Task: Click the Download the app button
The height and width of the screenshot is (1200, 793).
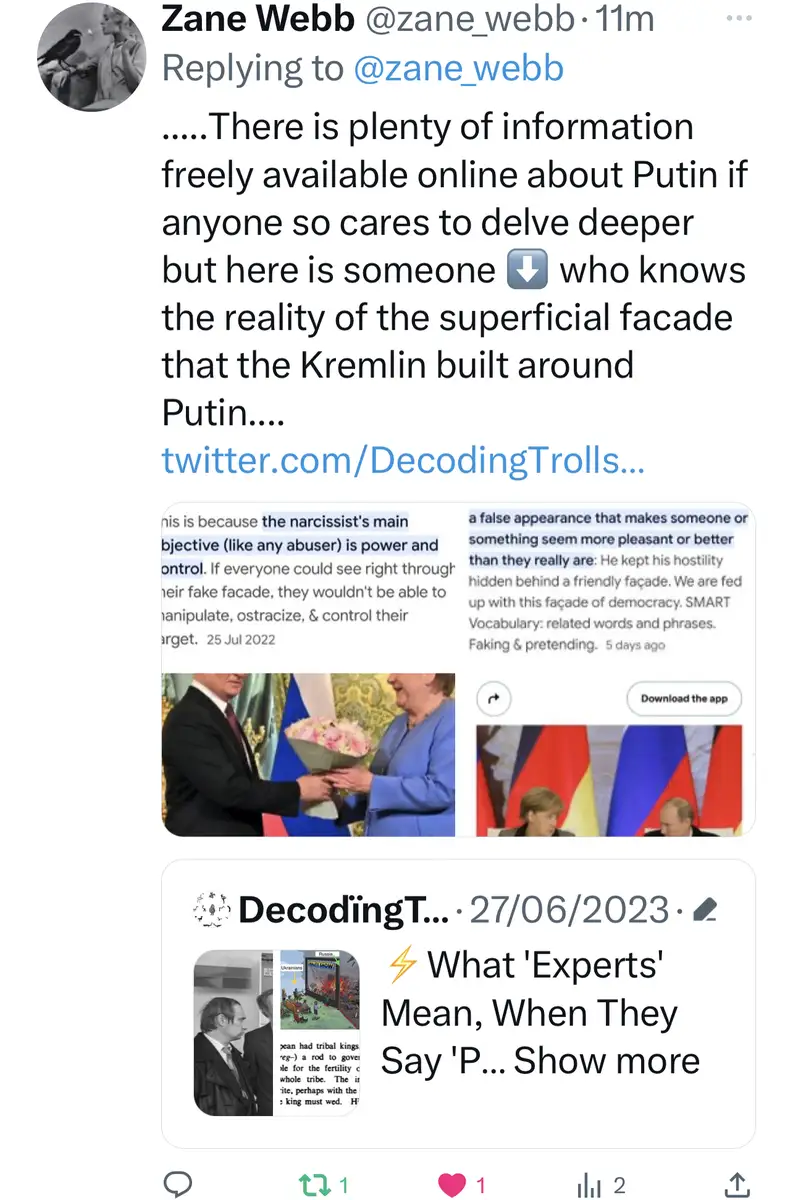Action: (684, 699)
